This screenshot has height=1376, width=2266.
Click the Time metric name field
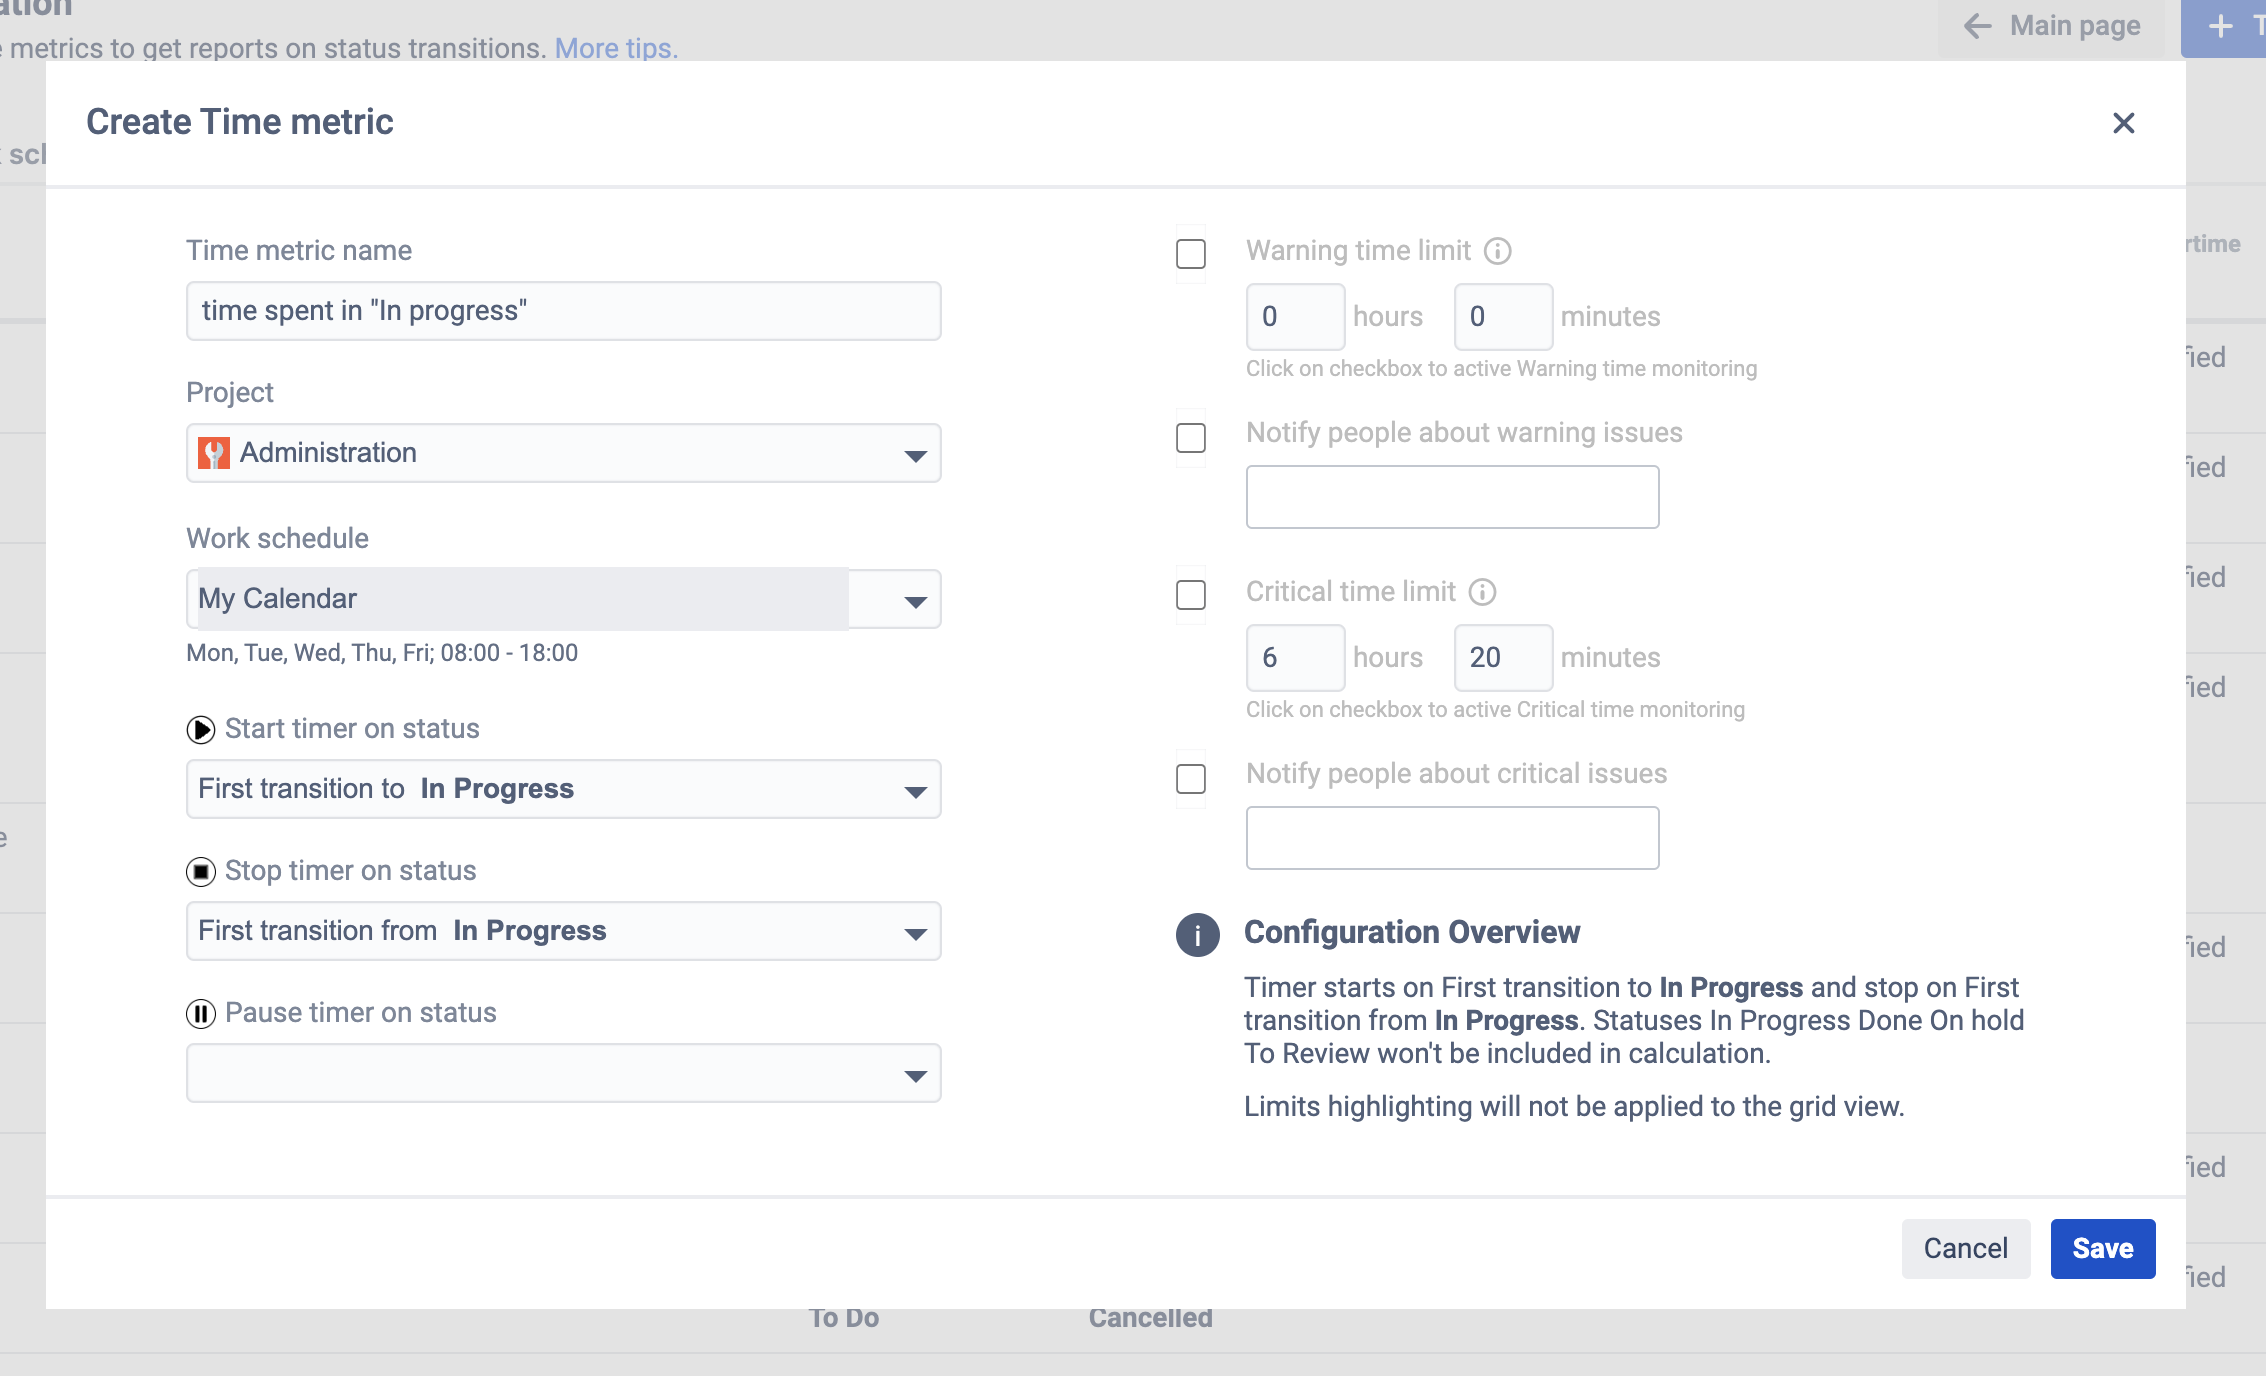pos(563,311)
